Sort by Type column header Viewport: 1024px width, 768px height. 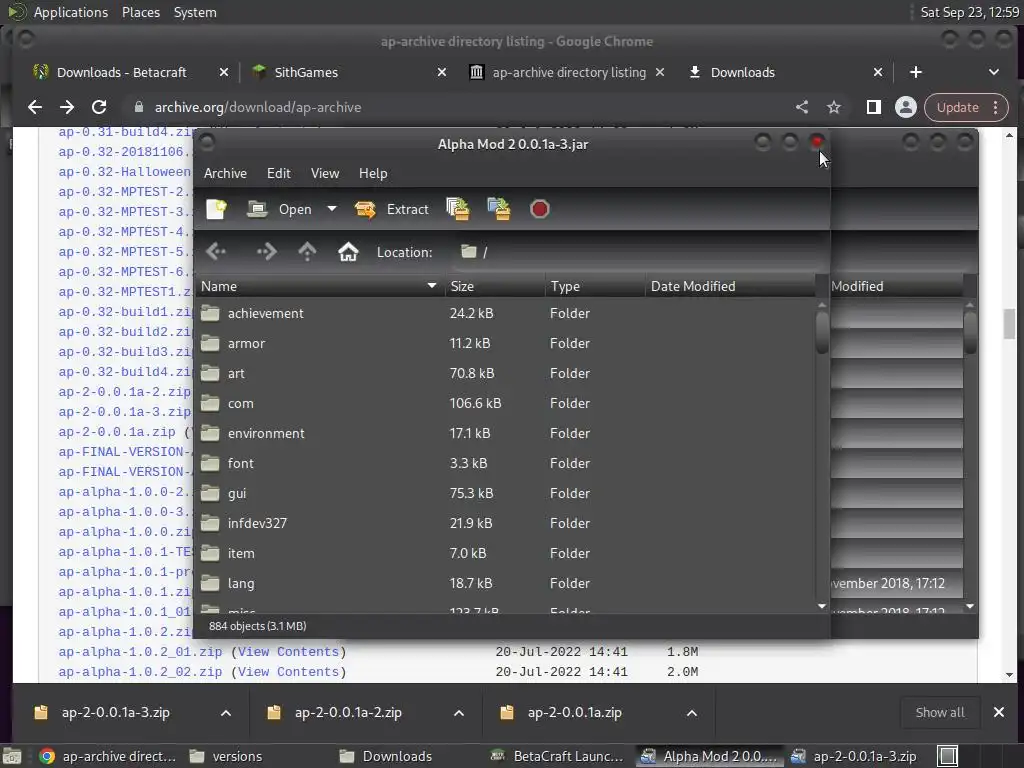point(594,287)
